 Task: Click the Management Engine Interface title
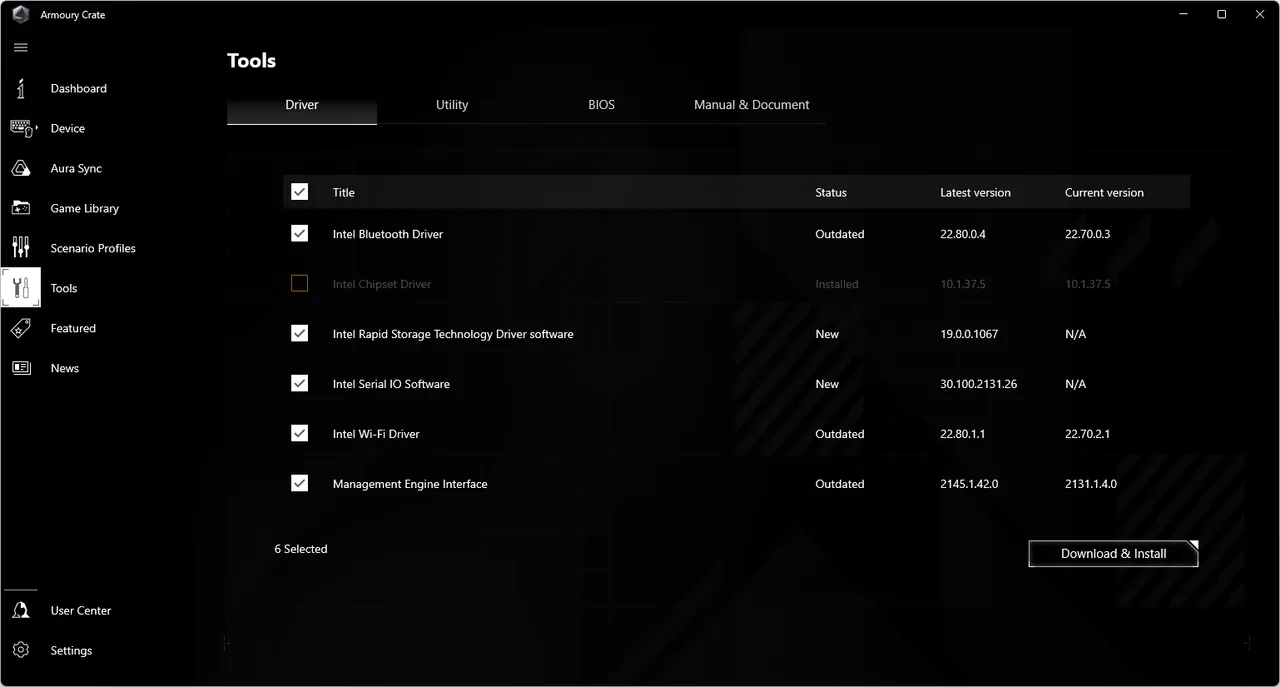pyautogui.click(x=410, y=484)
